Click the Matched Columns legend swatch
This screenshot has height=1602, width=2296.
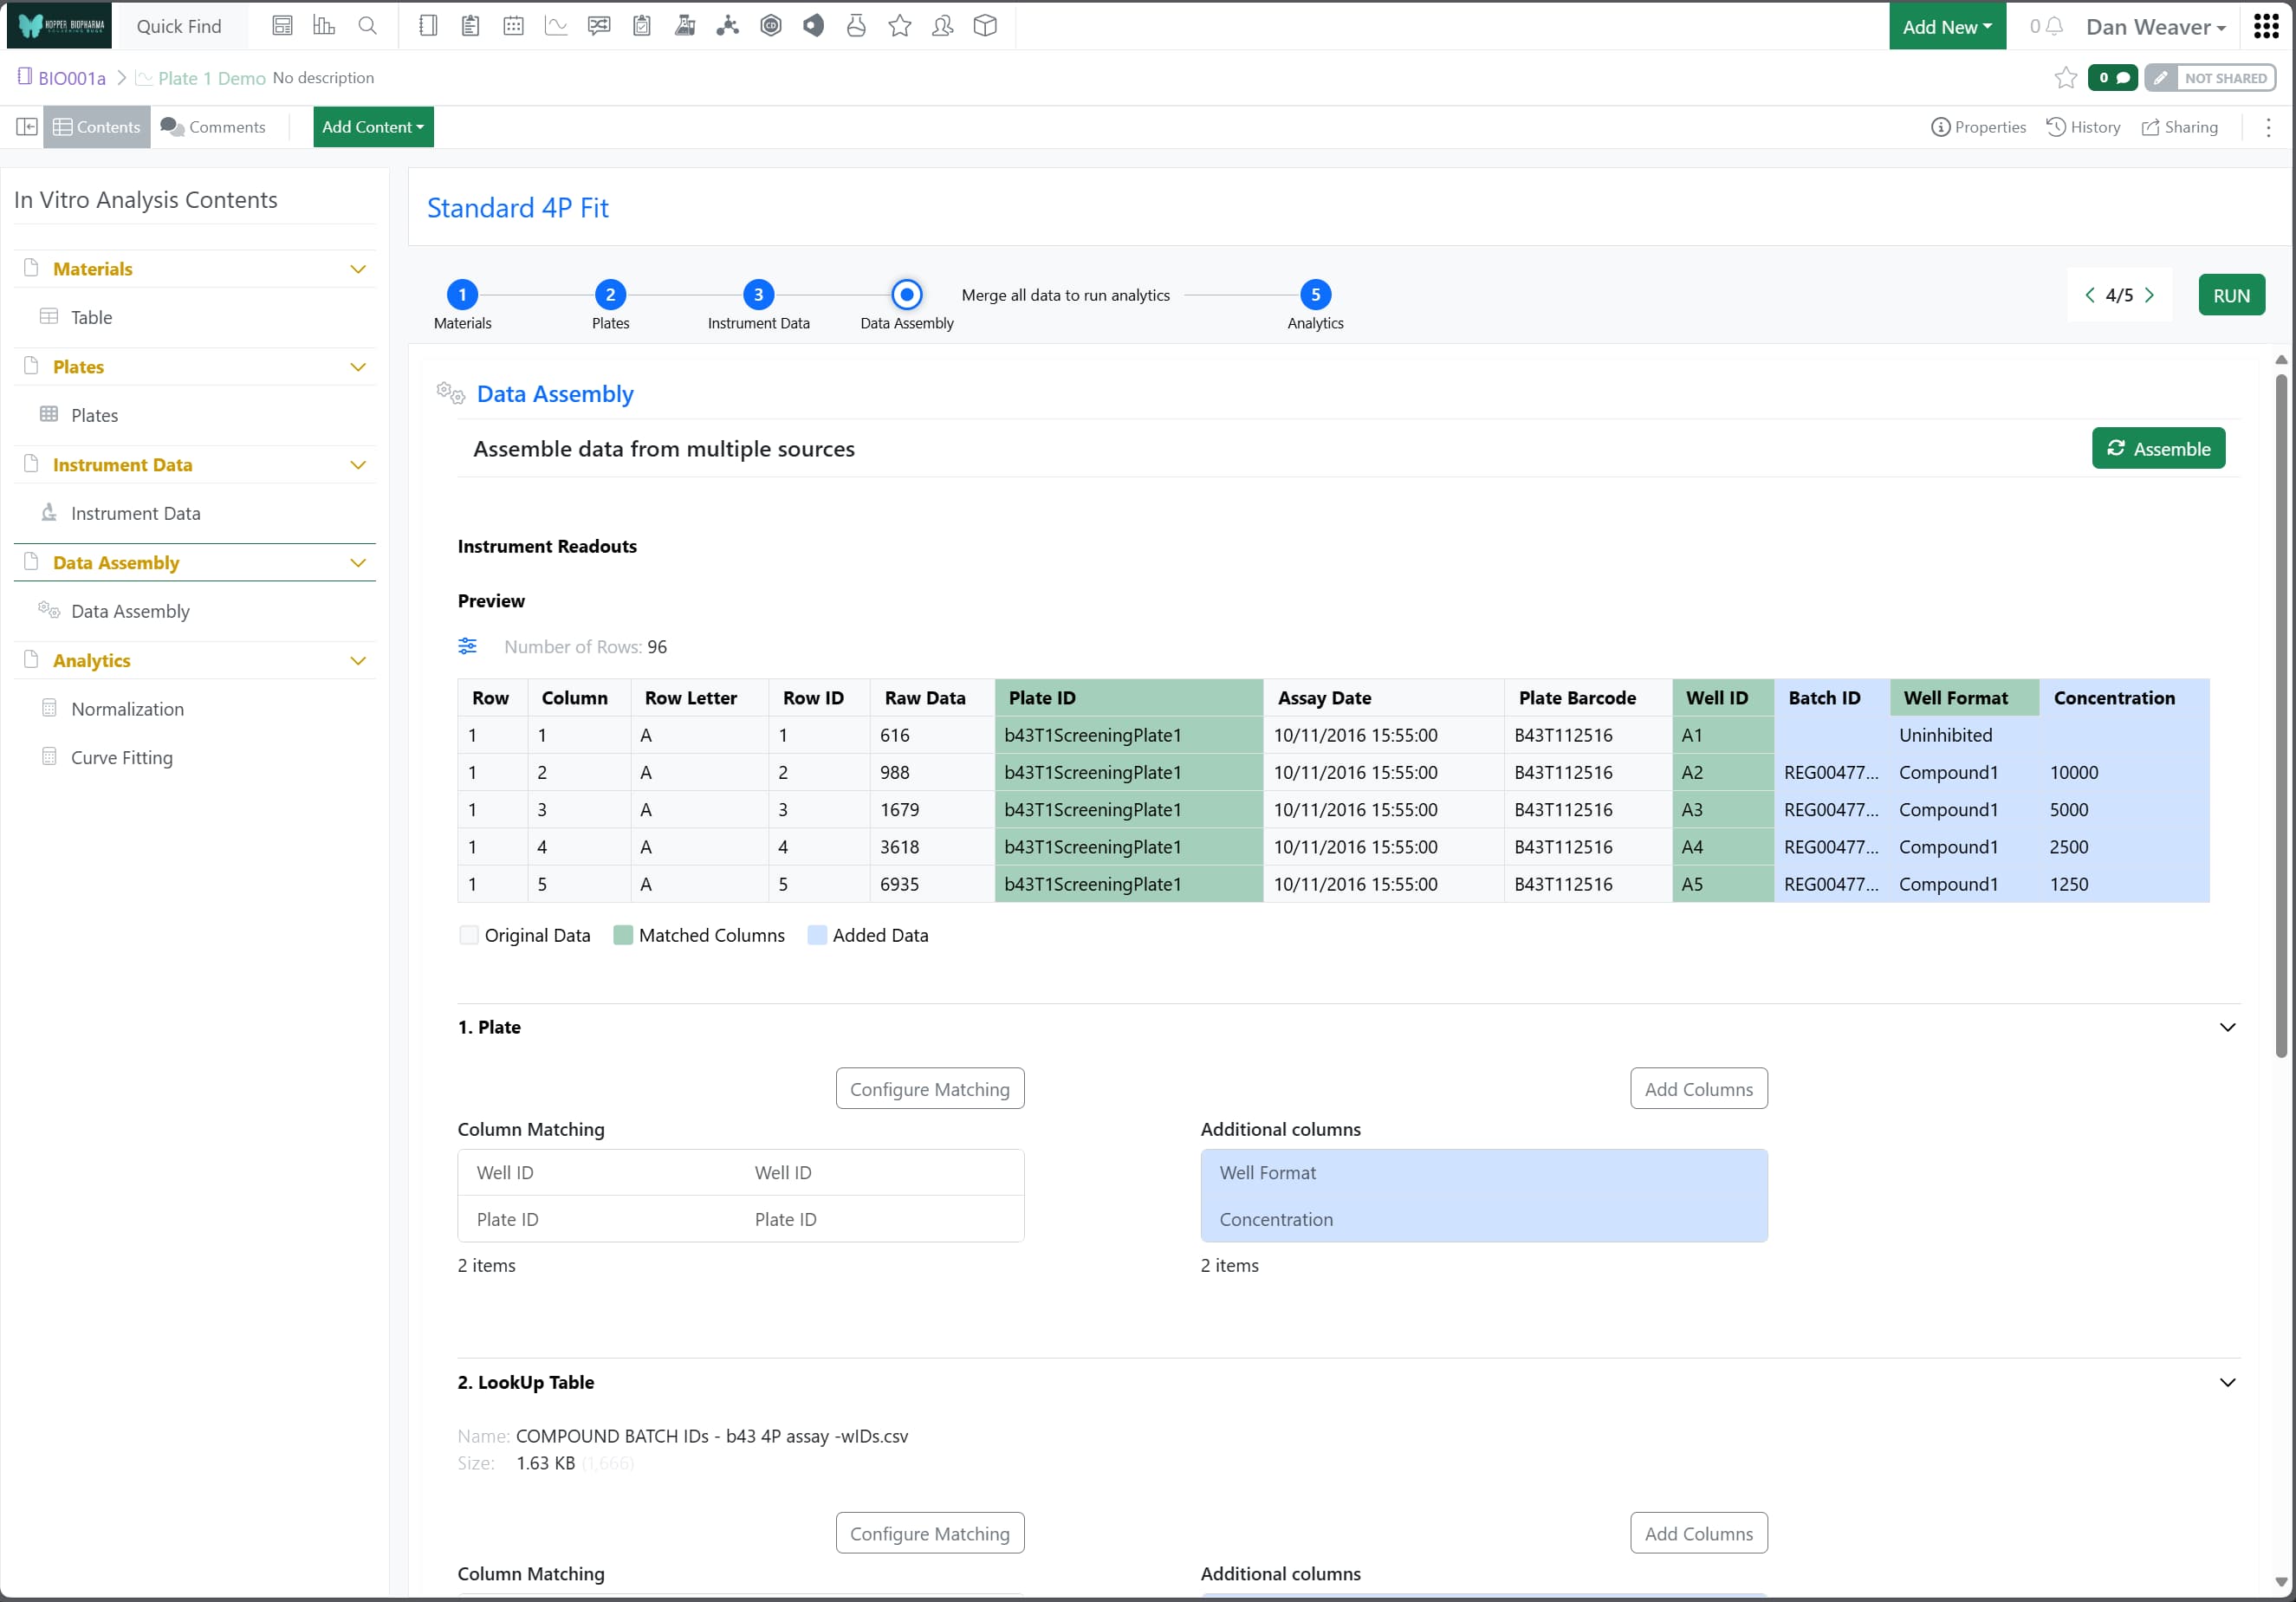click(x=623, y=935)
